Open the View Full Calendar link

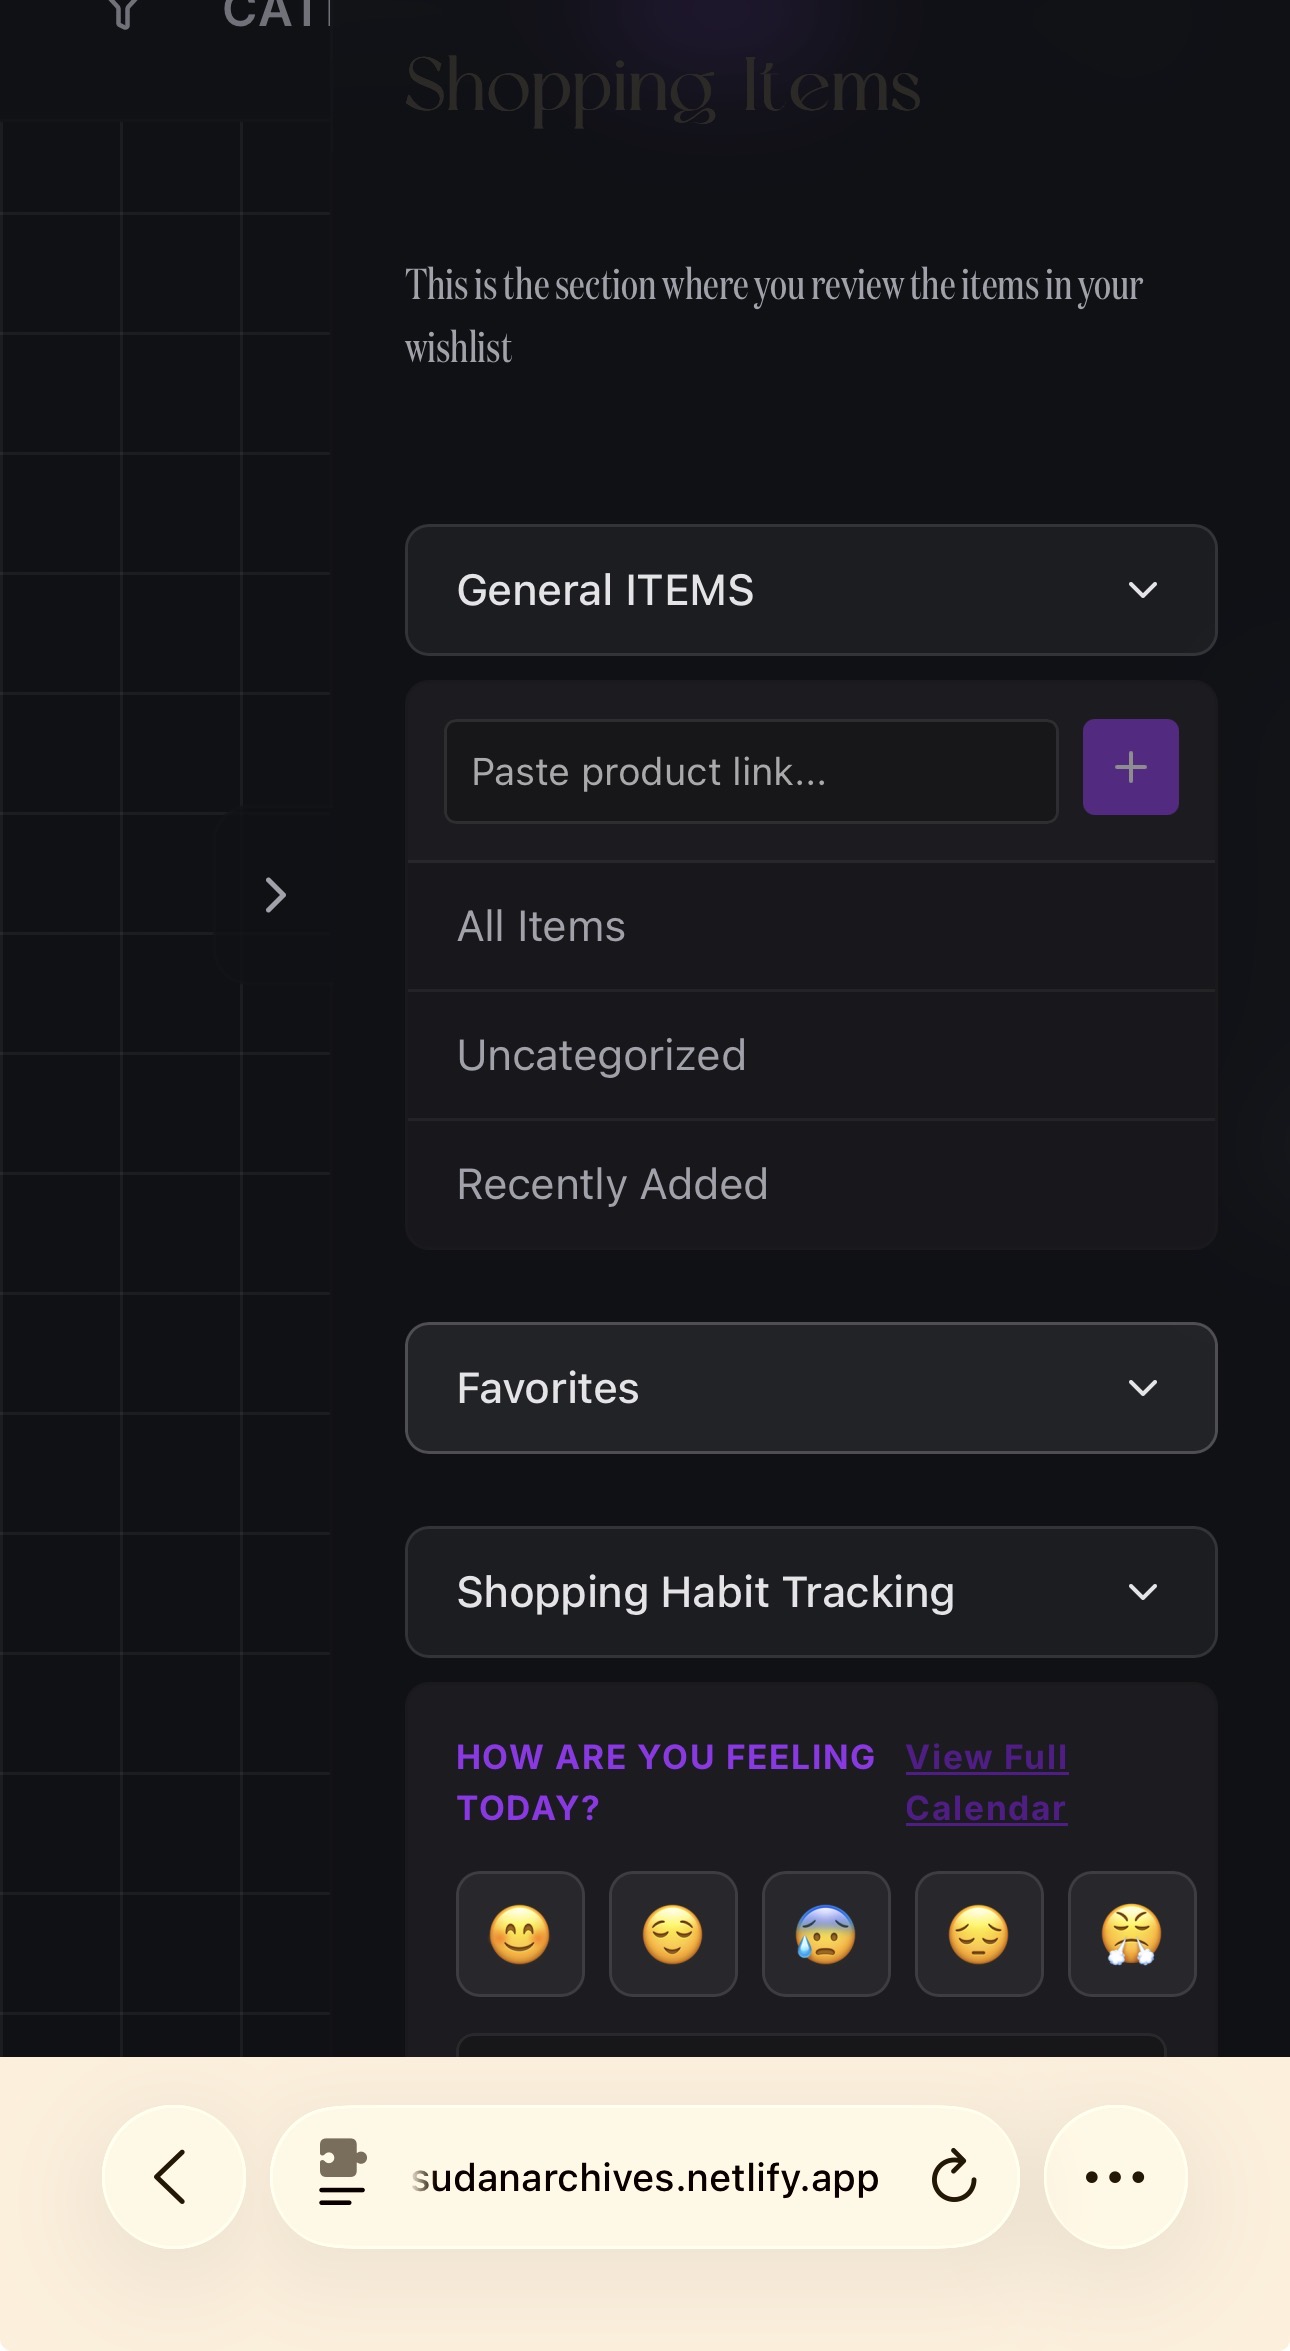coord(987,1782)
